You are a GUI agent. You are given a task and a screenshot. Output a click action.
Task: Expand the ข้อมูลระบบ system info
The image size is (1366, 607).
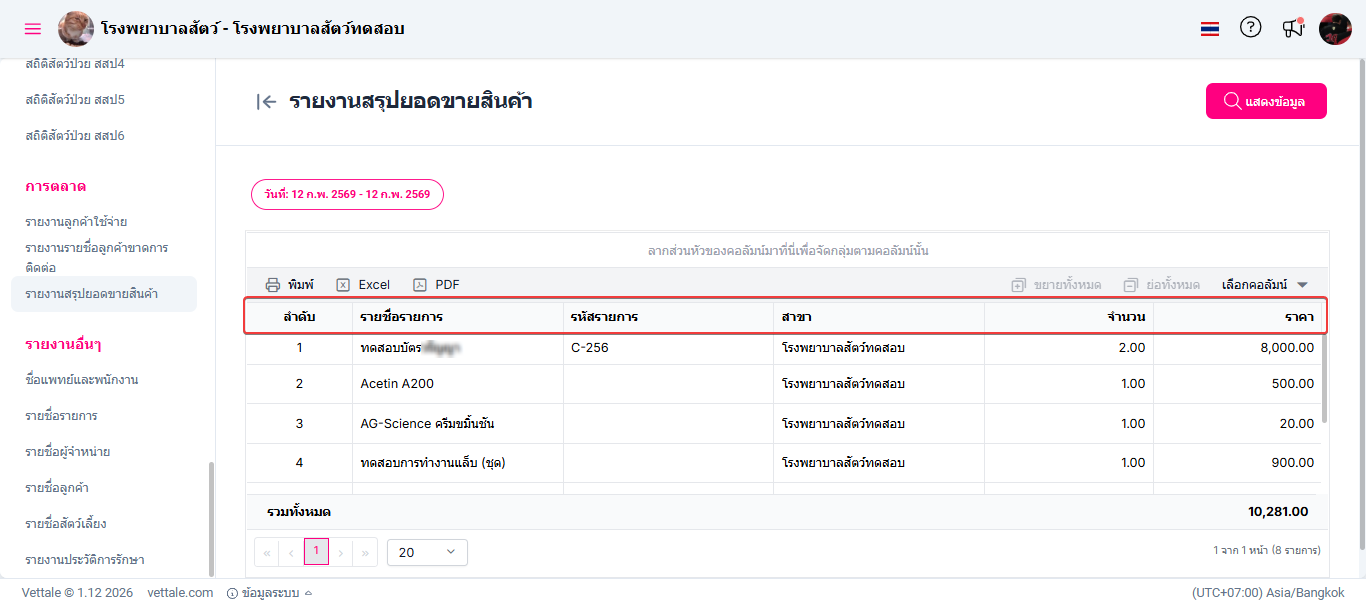(x=269, y=593)
